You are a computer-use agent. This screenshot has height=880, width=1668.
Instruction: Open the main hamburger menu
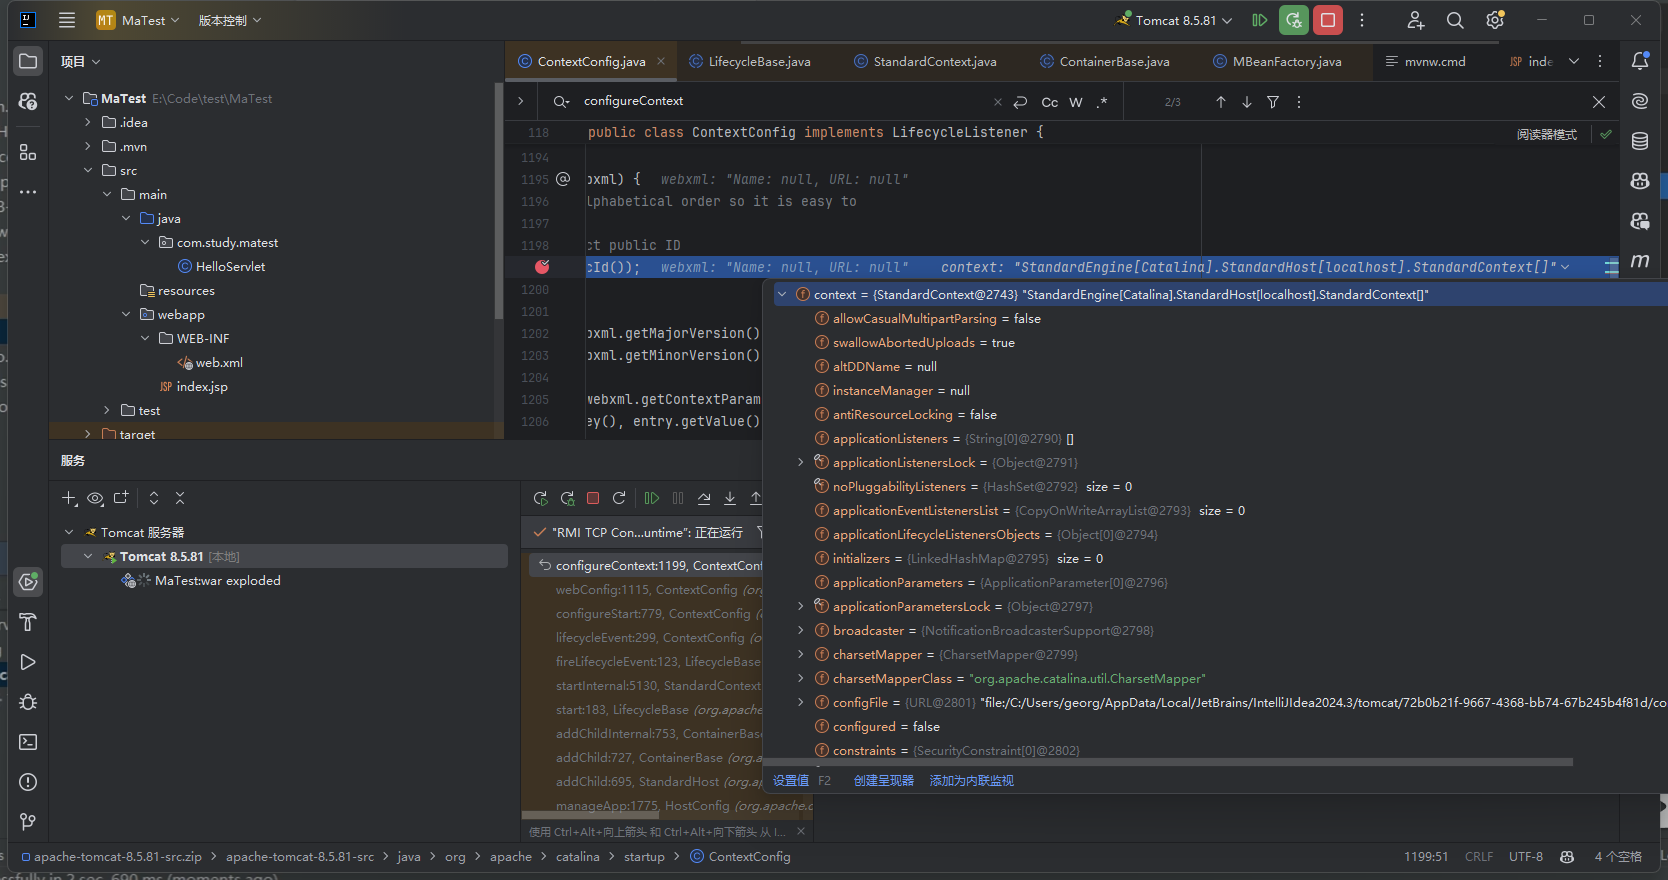tap(67, 20)
